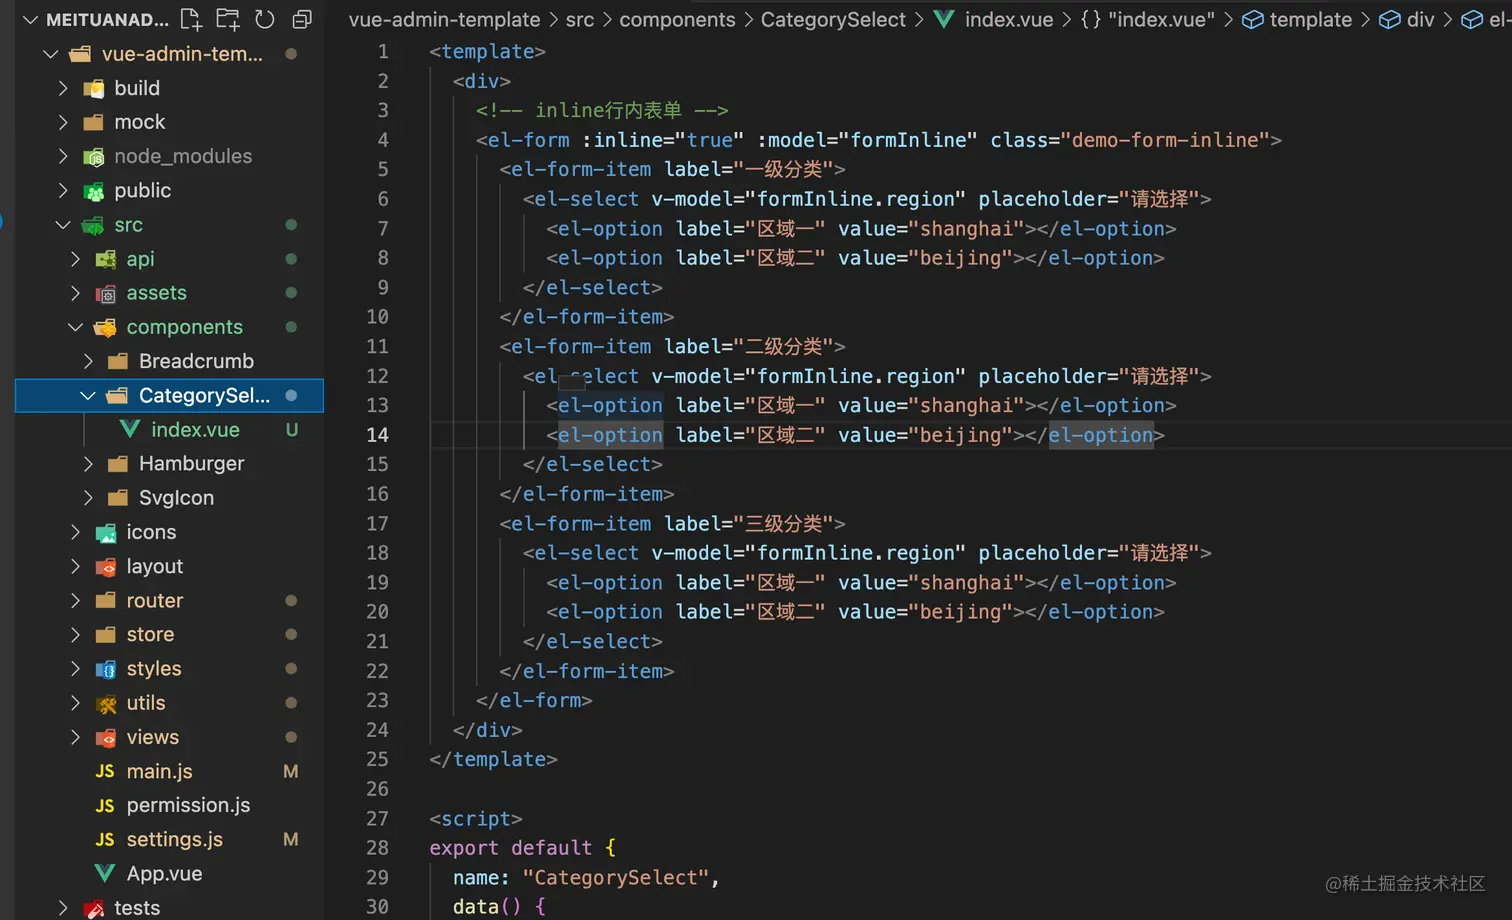Open App.vue file
This screenshot has height=920, width=1512.
click(164, 873)
